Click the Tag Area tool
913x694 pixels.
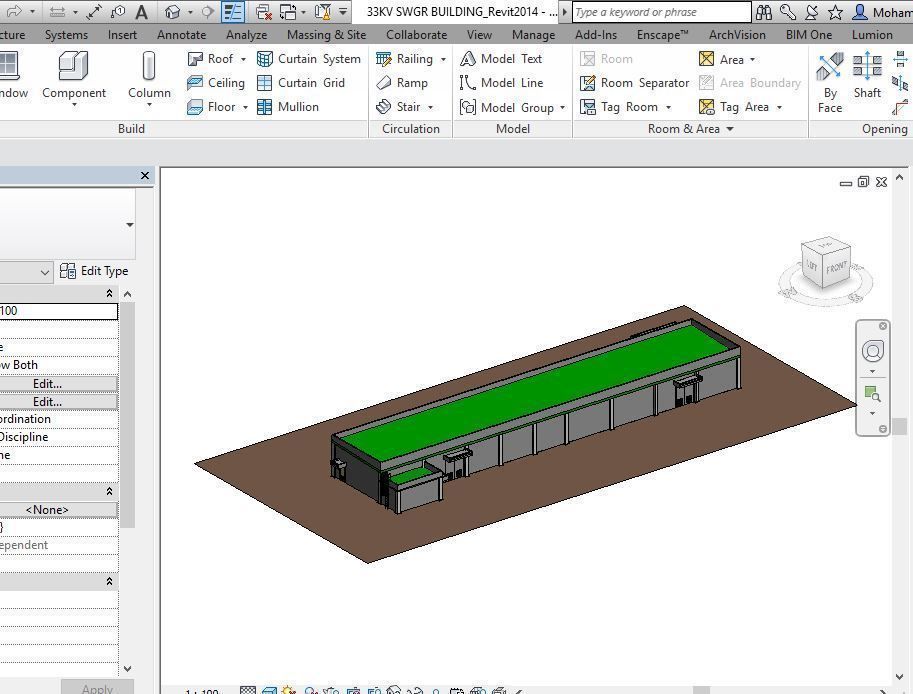pos(734,107)
